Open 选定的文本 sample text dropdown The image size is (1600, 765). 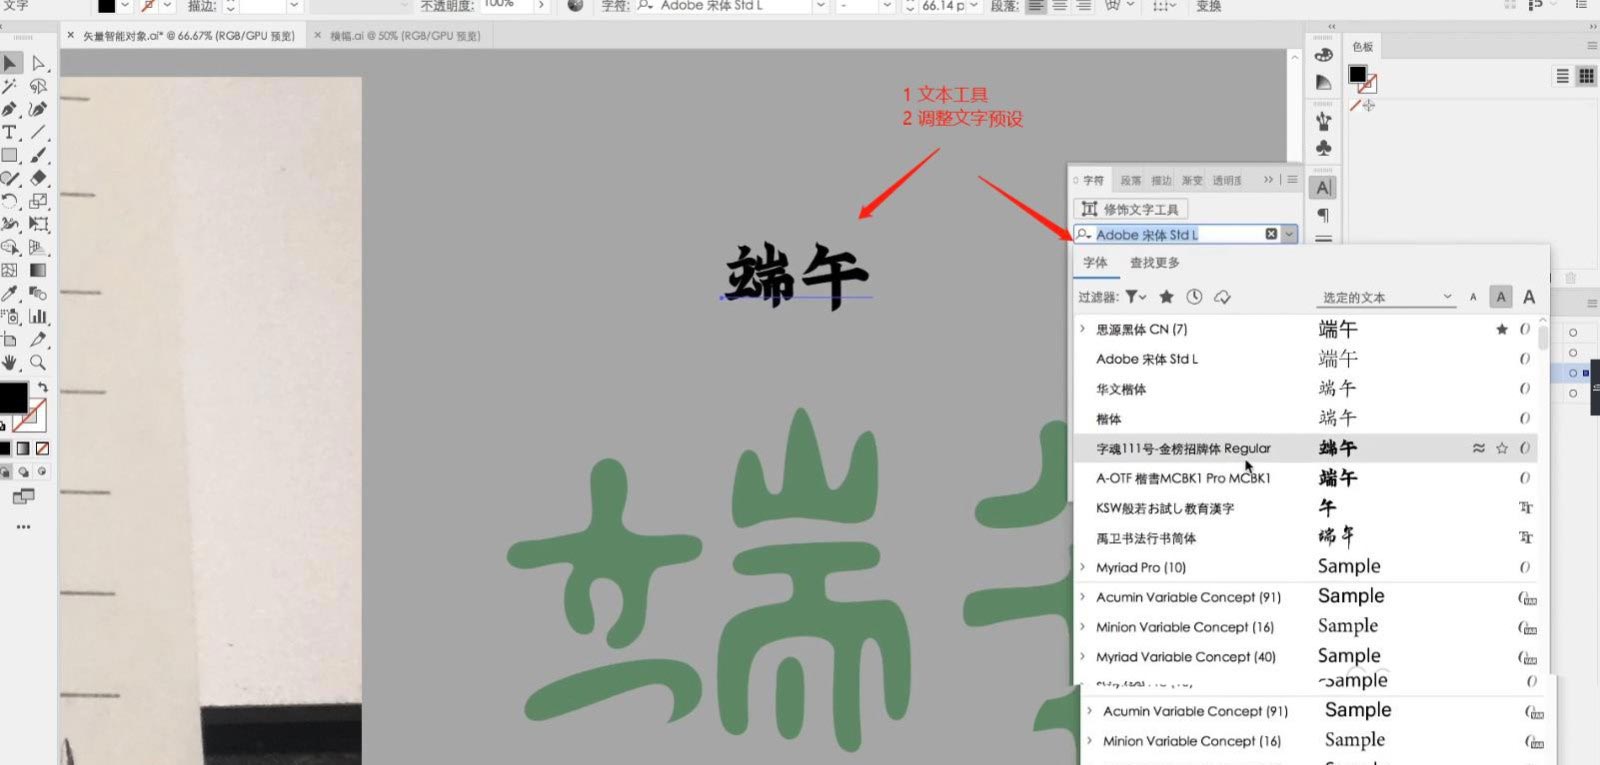[1387, 297]
